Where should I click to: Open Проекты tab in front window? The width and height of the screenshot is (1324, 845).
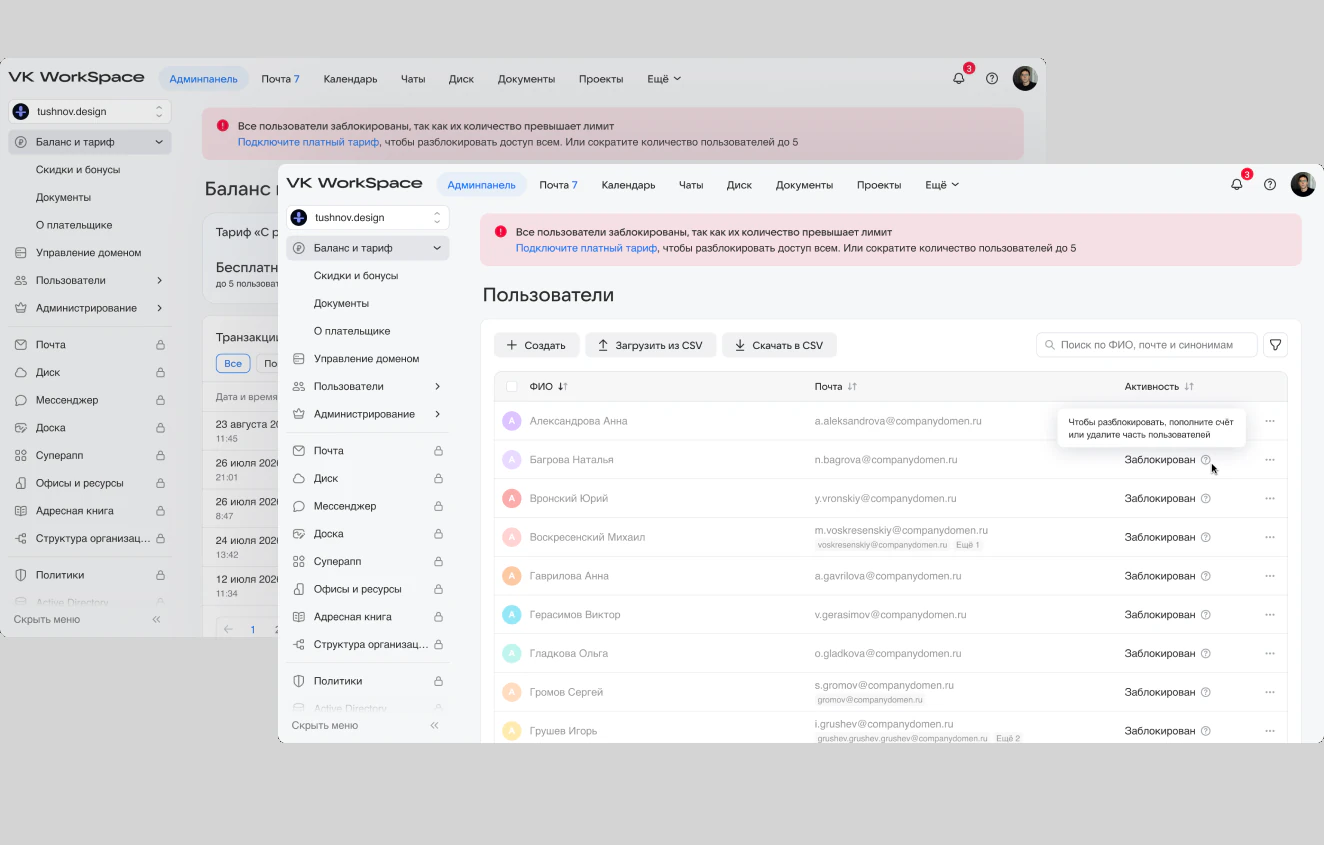pyautogui.click(x=879, y=185)
